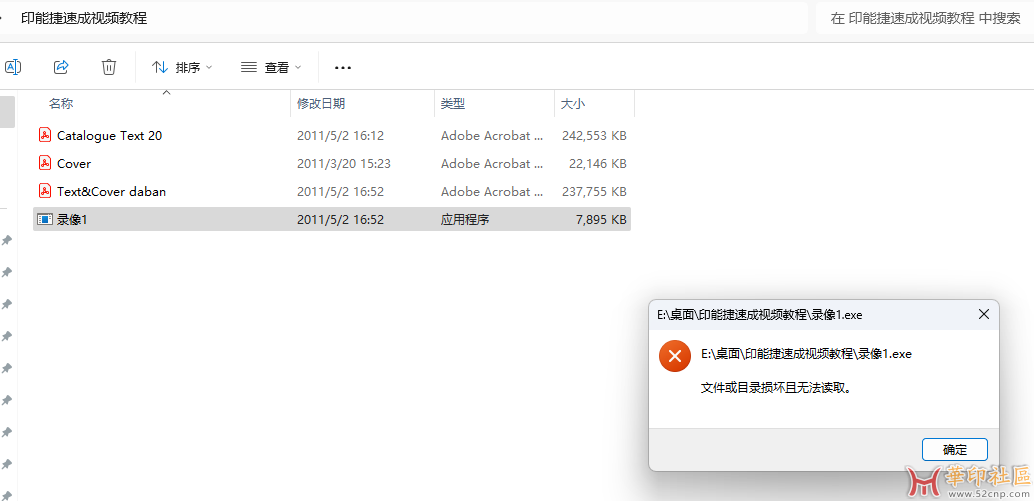This screenshot has height=501, width=1034.
Task: Click the 确定 button in error dialog
Action: 955,450
